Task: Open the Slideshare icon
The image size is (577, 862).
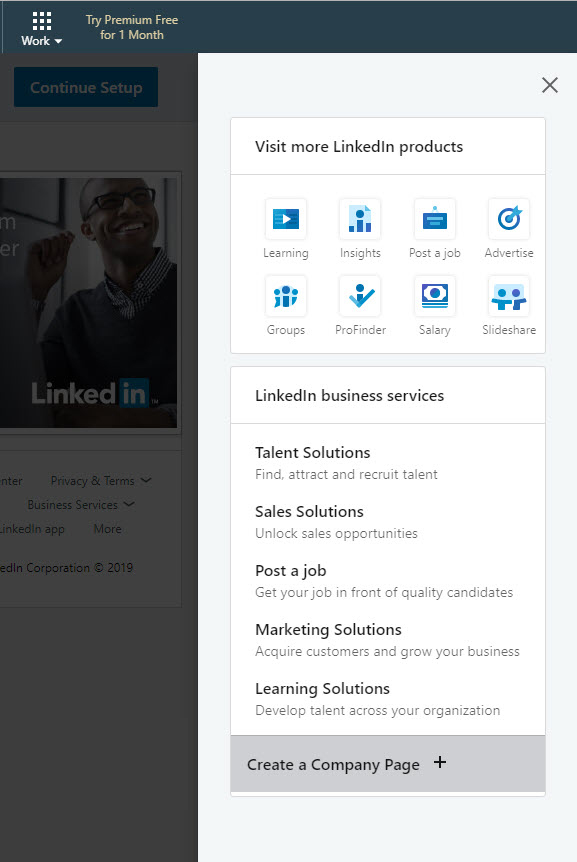Action: tap(509, 296)
